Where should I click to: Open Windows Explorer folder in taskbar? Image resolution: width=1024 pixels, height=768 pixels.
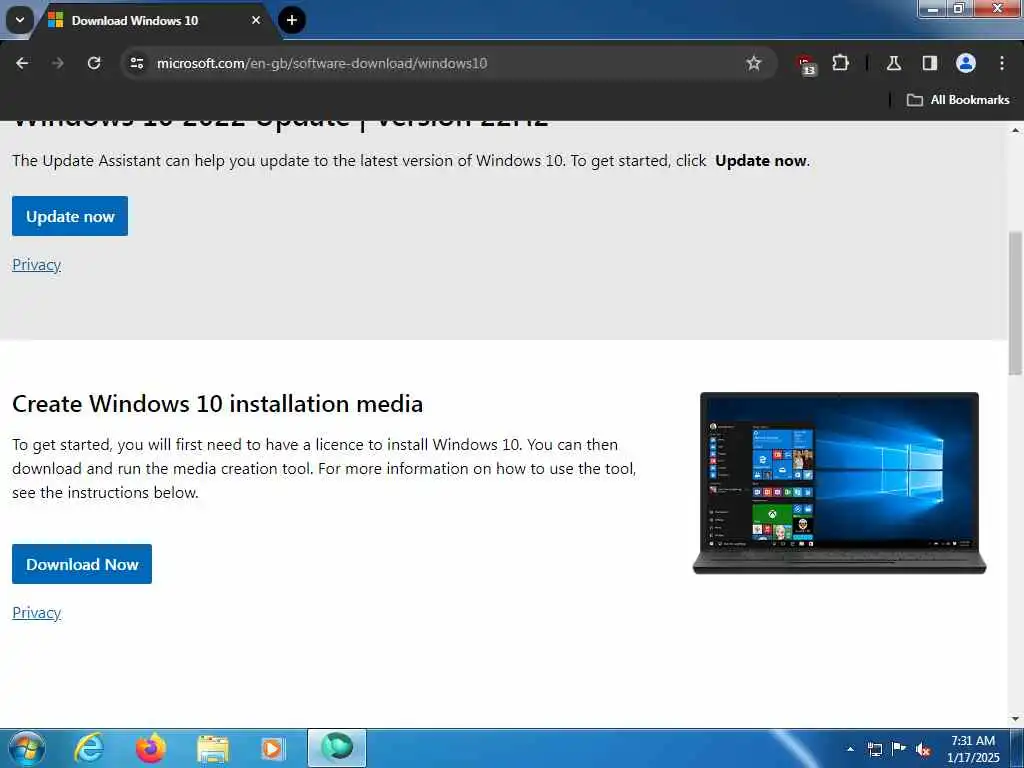213,750
